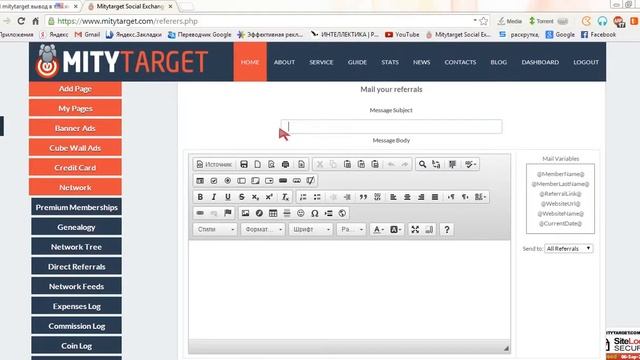Open the Set Language dropdown in editor
The image size is (640, 360).
point(480,197)
